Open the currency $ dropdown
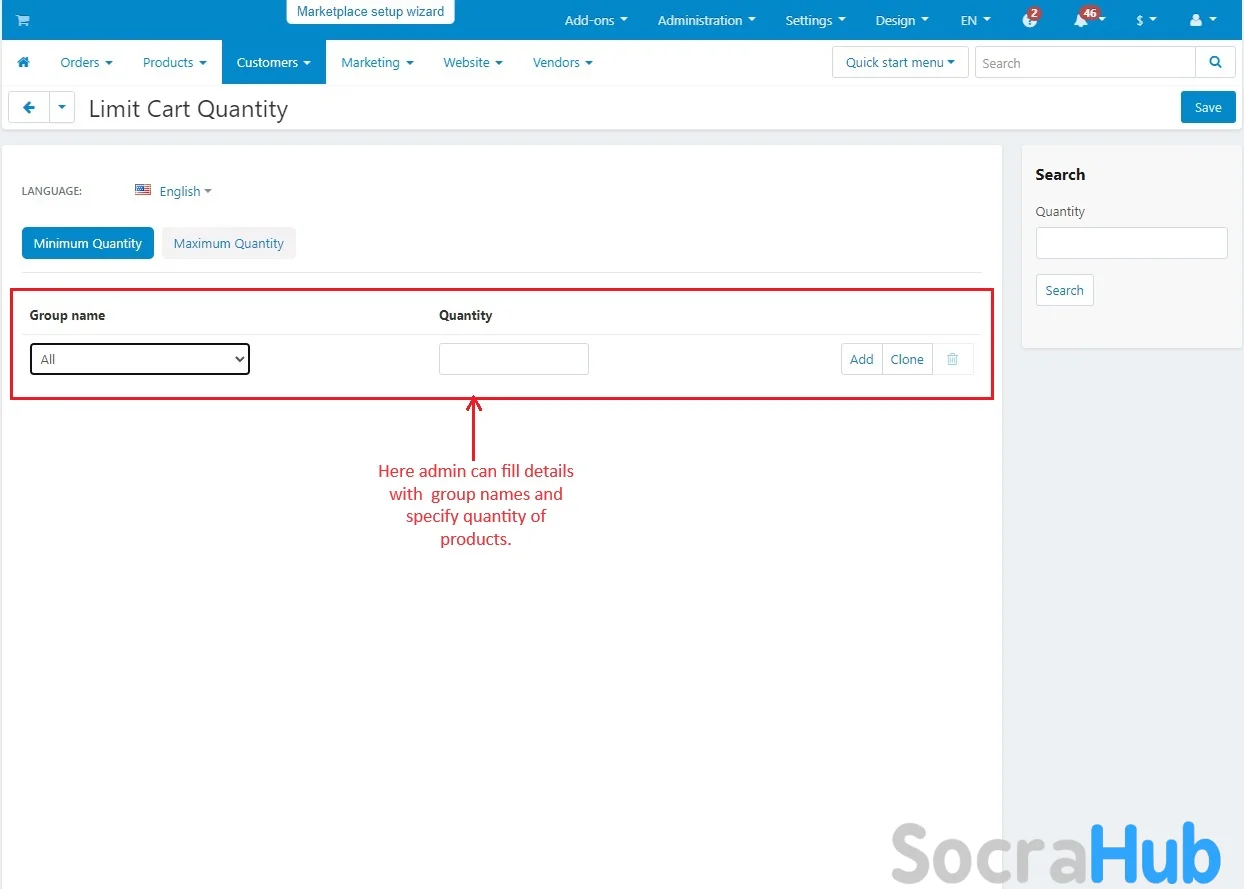Screen dimensions: 1244x889 click(x=1145, y=20)
